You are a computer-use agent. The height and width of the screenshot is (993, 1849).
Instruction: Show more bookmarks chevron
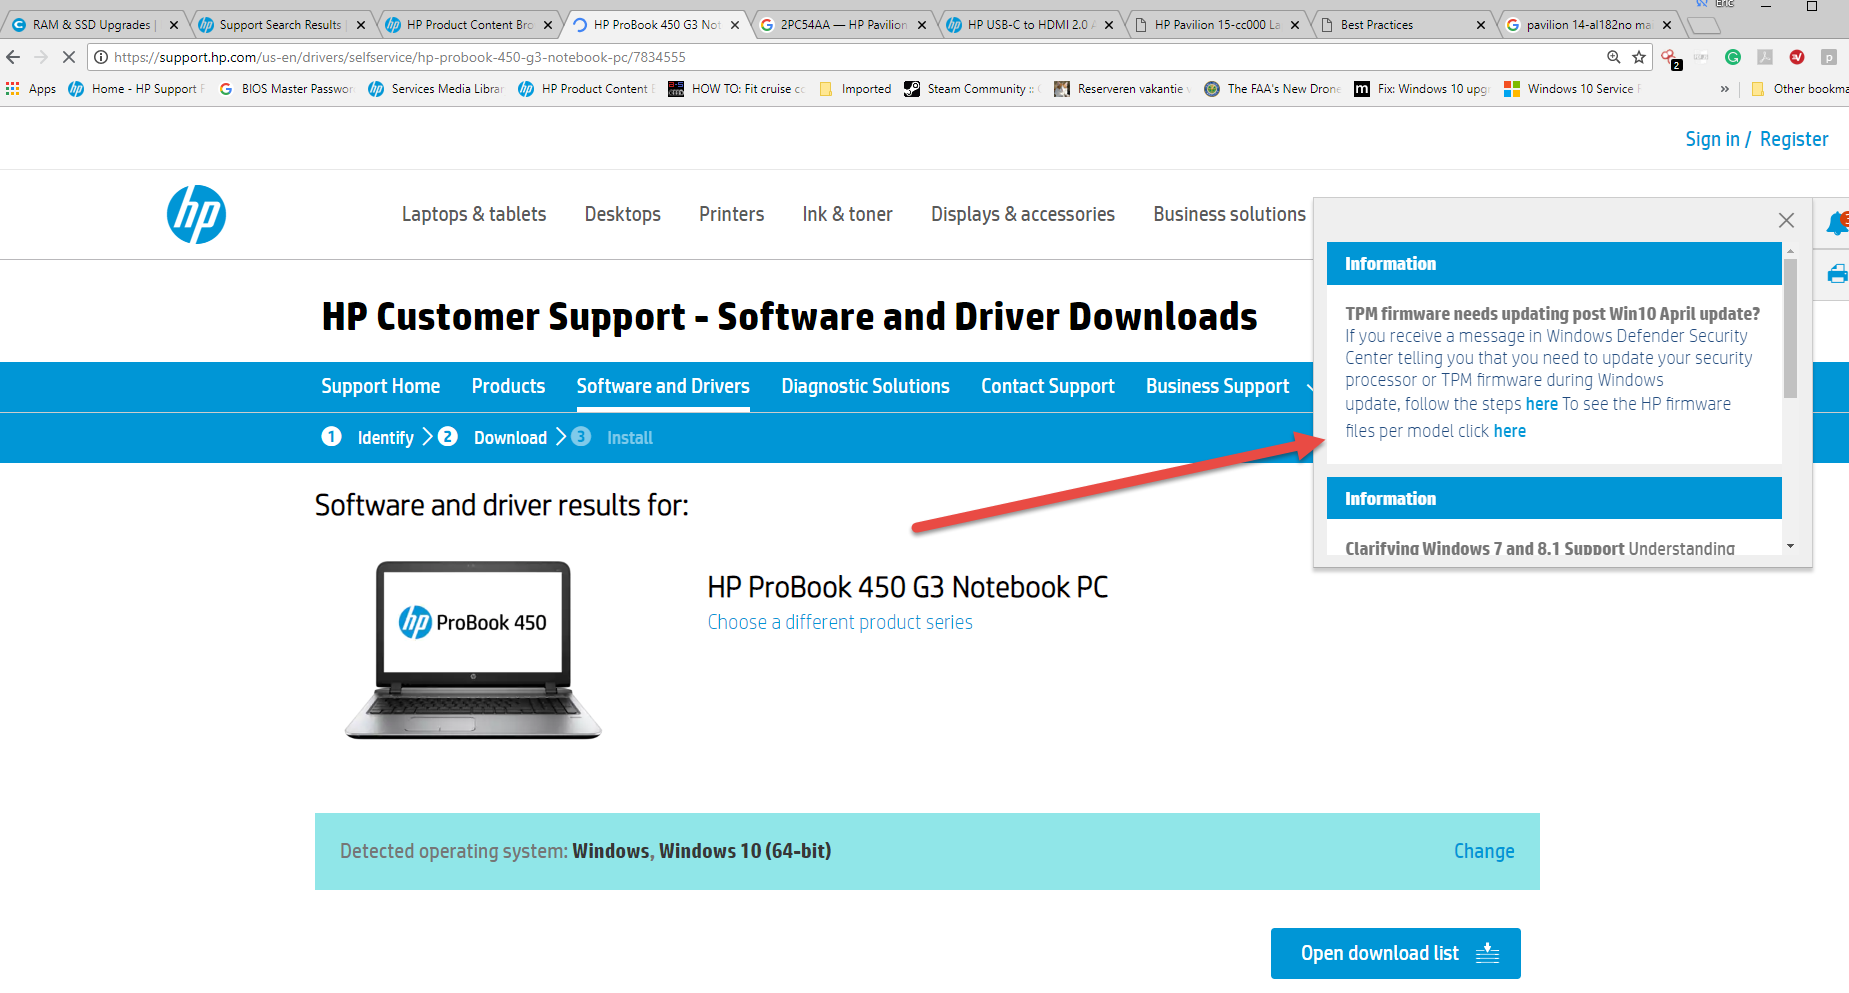[1725, 89]
